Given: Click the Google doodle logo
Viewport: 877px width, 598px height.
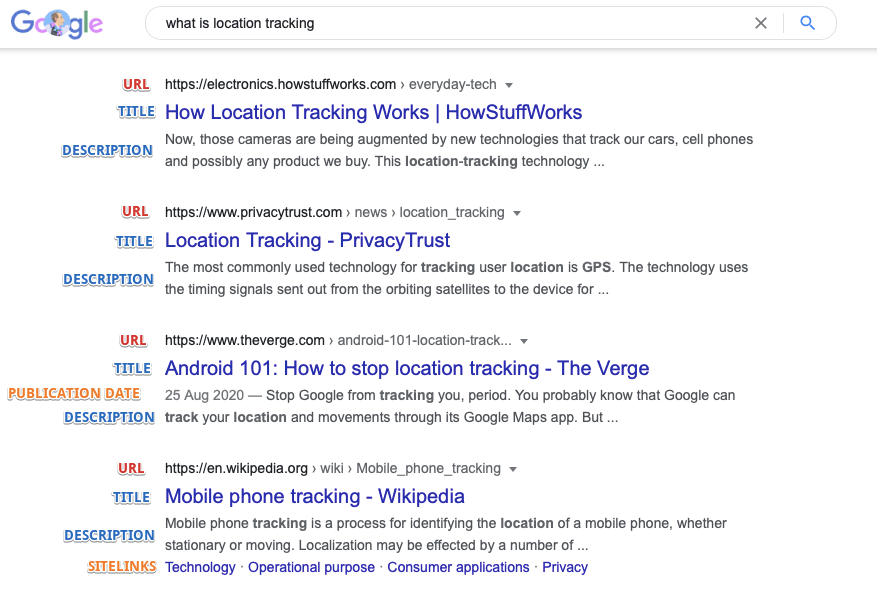Looking at the screenshot, I should click(57, 23).
